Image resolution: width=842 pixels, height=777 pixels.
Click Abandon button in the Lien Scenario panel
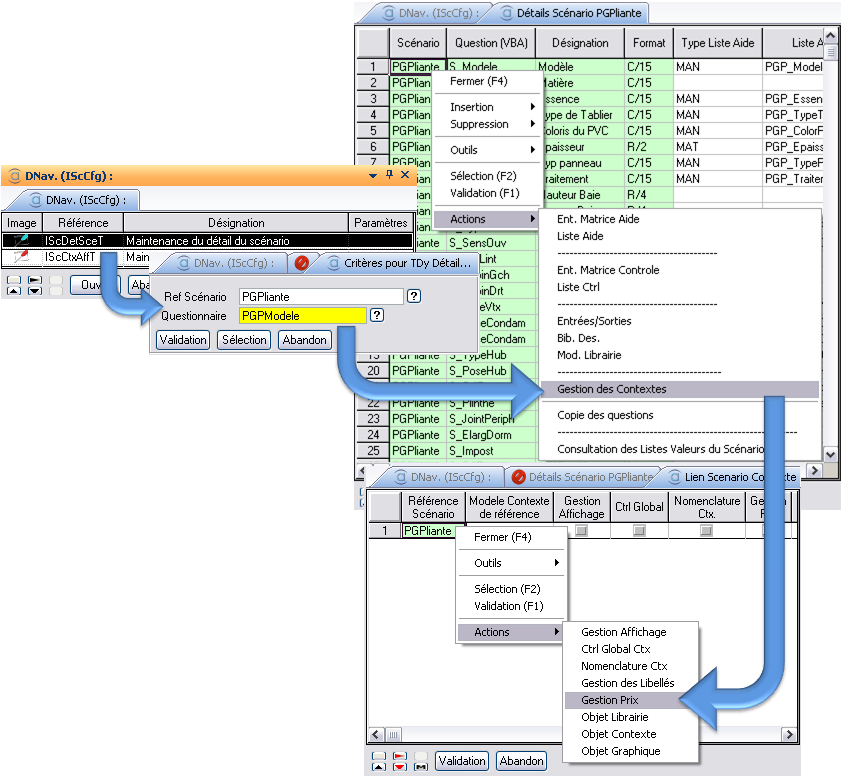[x=521, y=761]
